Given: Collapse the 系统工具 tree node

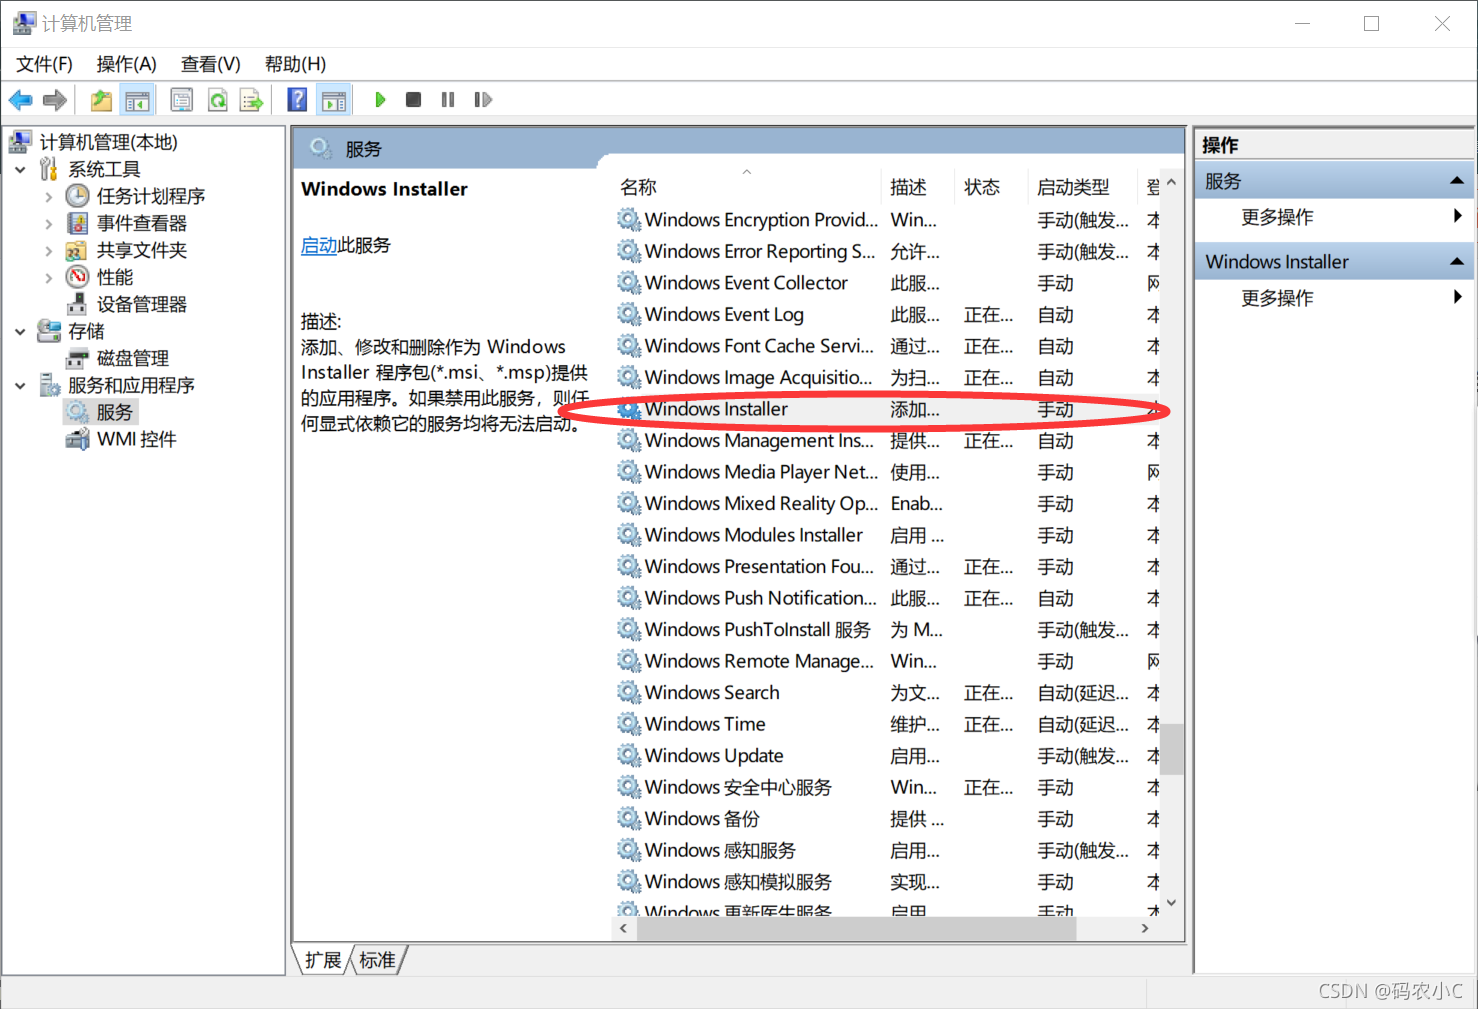Looking at the screenshot, I should click(20, 169).
